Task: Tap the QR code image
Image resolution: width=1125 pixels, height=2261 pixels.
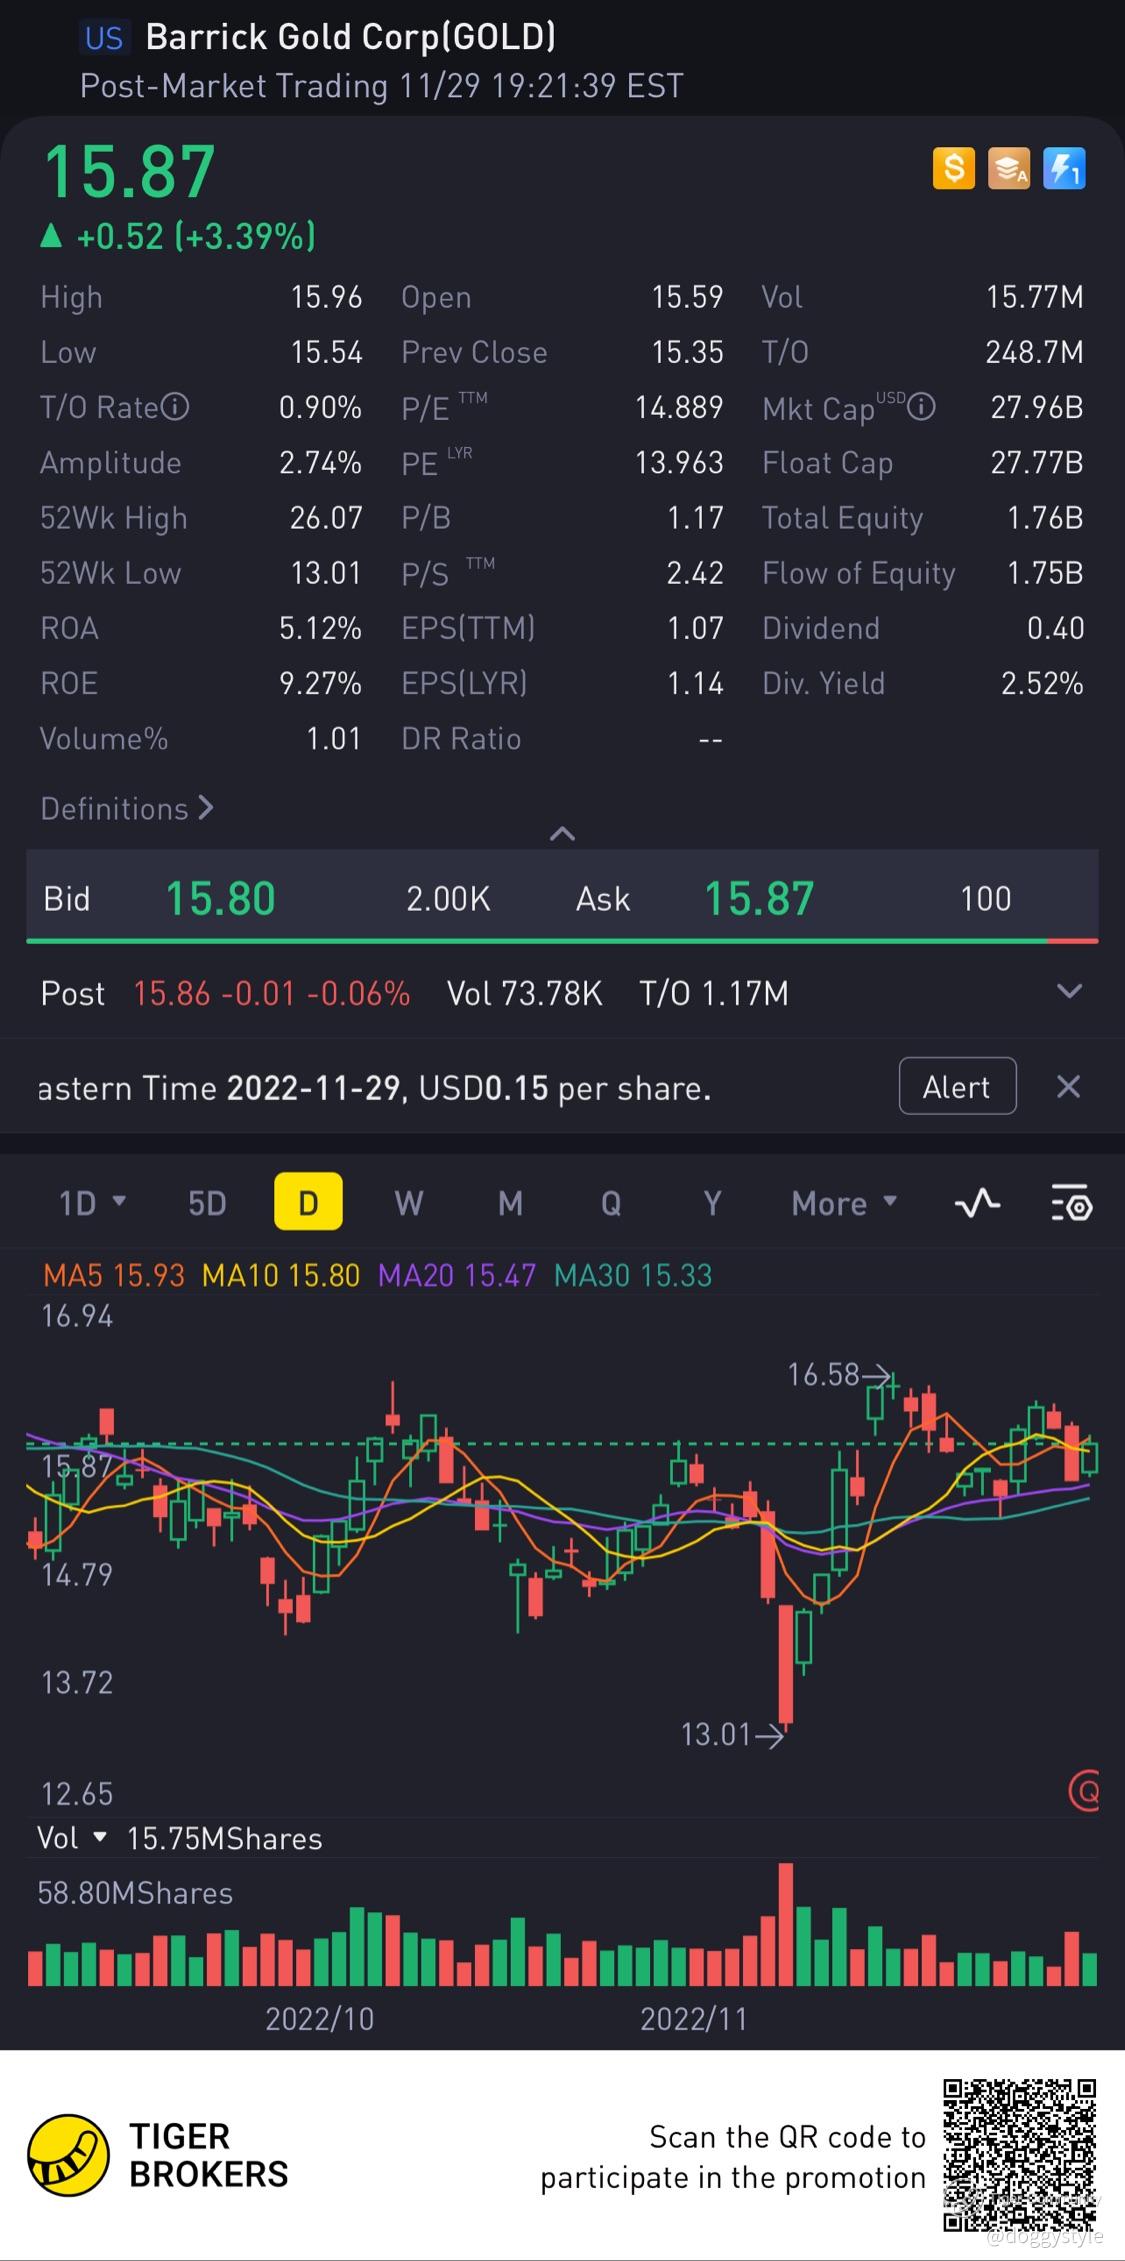Action: click(x=1020, y=2155)
